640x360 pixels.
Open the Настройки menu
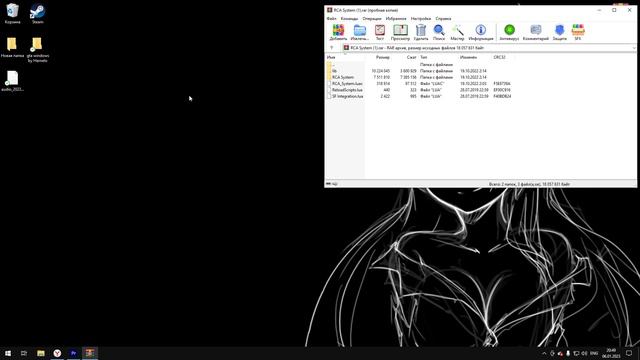421,19
